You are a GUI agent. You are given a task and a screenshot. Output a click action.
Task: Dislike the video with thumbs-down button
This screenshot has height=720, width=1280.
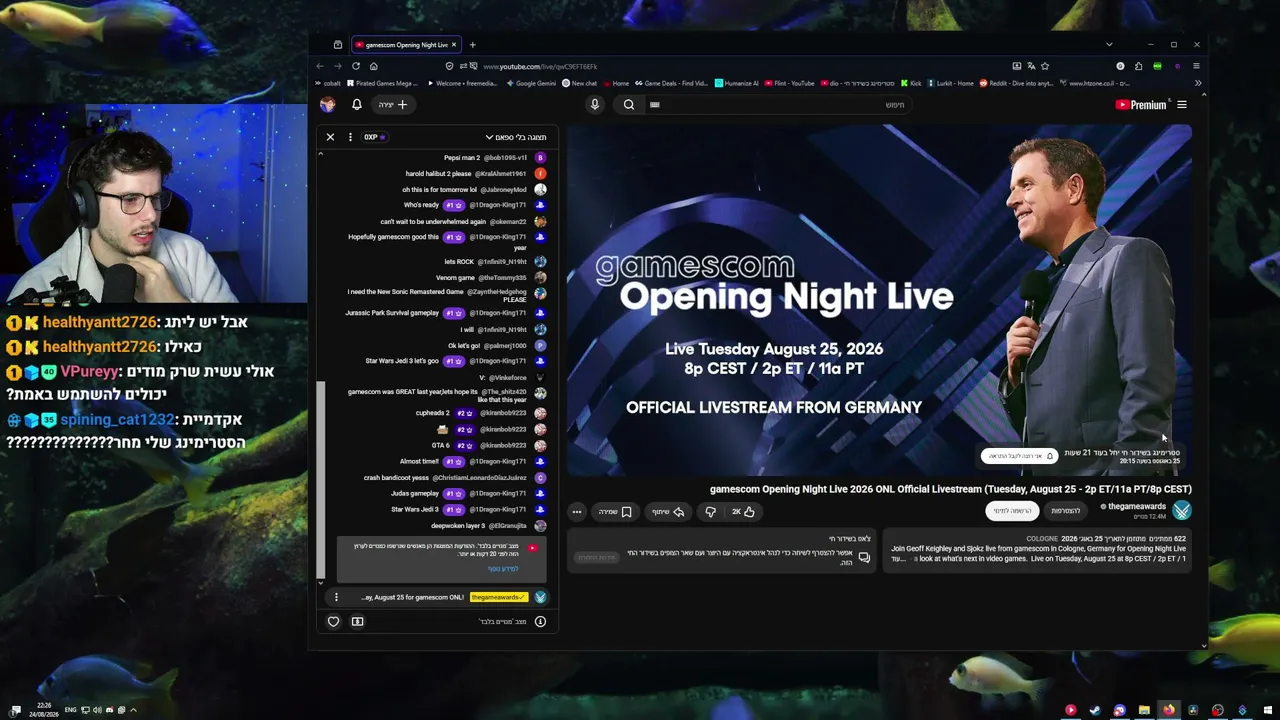[x=710, y=512]
